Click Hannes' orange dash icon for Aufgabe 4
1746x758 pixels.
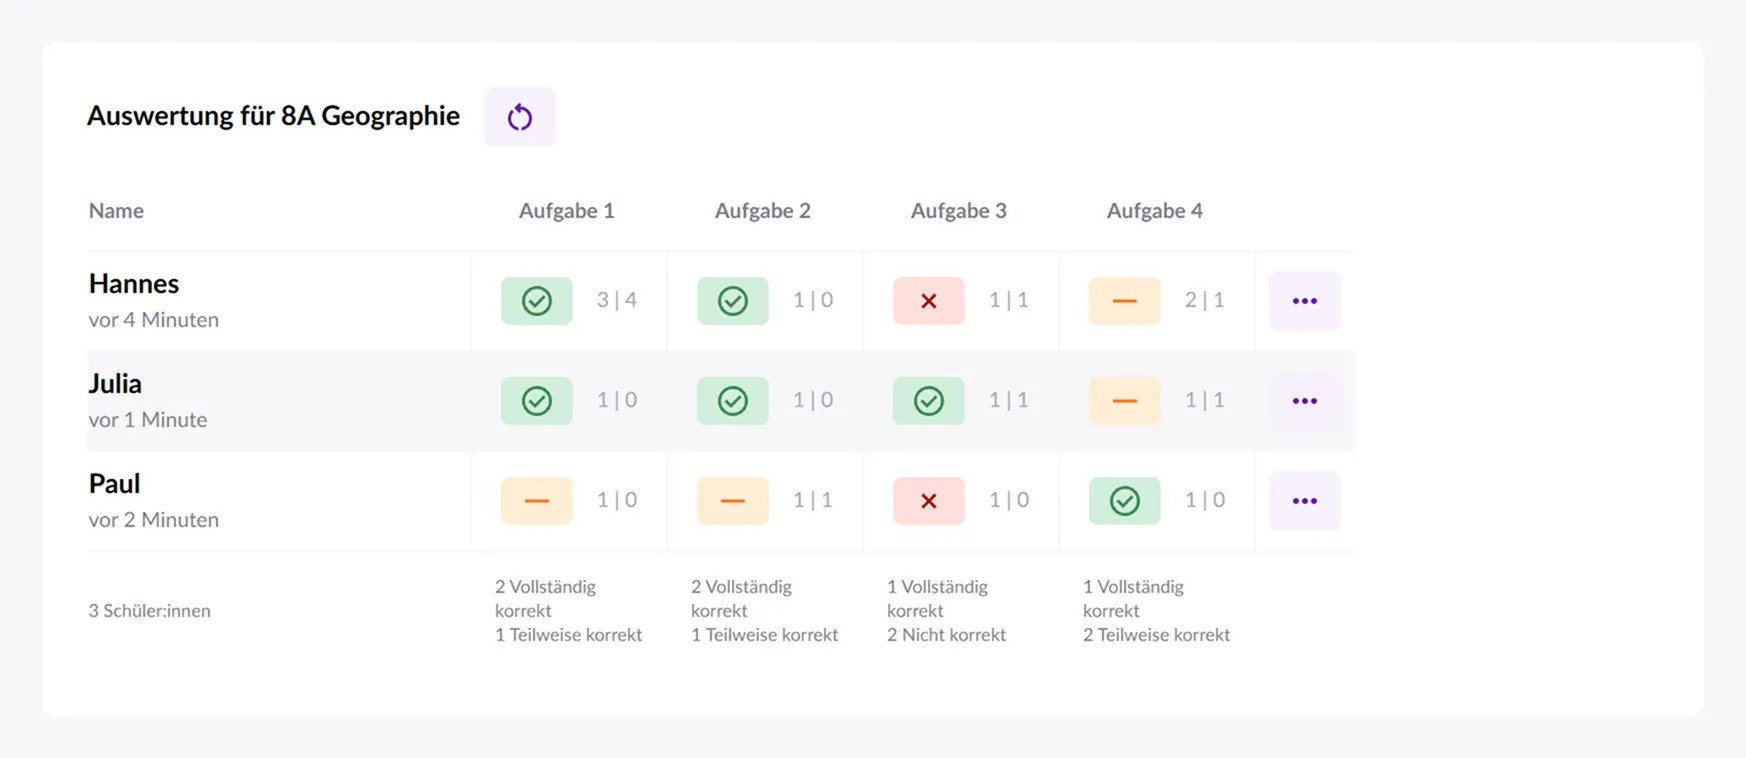(x=1124, y=301)
